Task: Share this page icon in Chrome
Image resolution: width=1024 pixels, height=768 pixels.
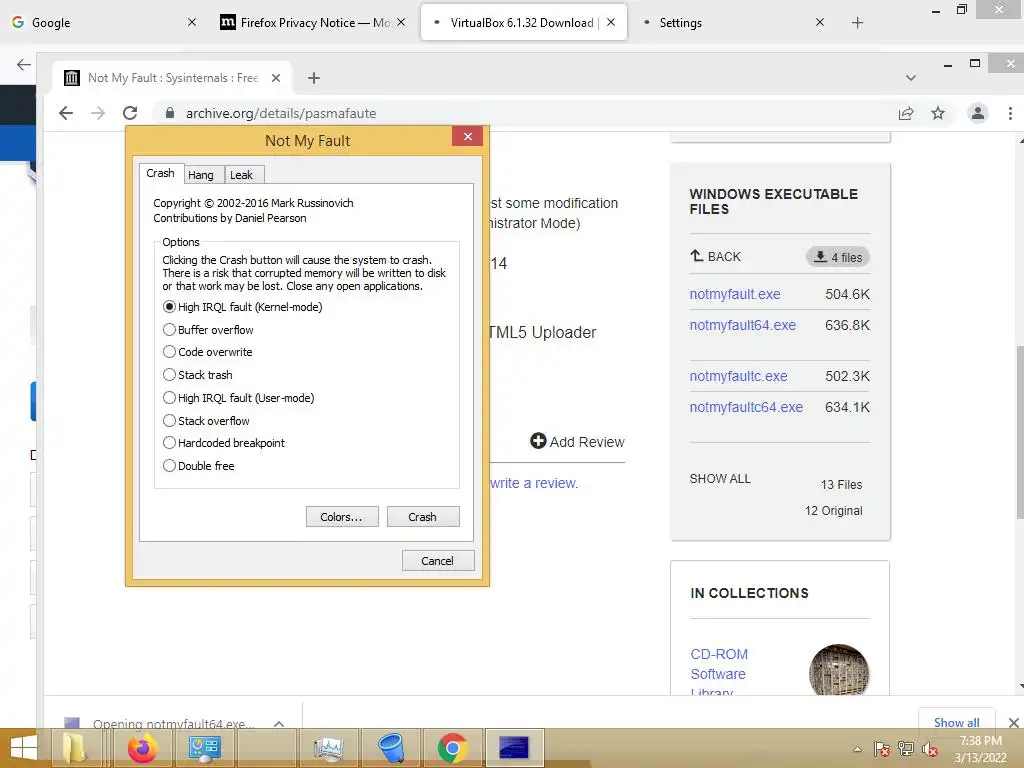Action: [x=906, y=113]
